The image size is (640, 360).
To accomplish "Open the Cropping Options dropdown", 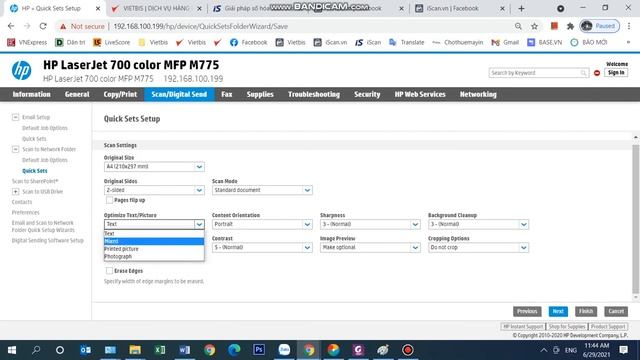I will point(478,247).
